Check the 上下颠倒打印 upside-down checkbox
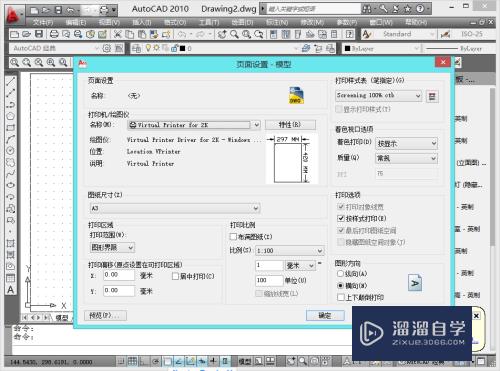 point(341,297)
